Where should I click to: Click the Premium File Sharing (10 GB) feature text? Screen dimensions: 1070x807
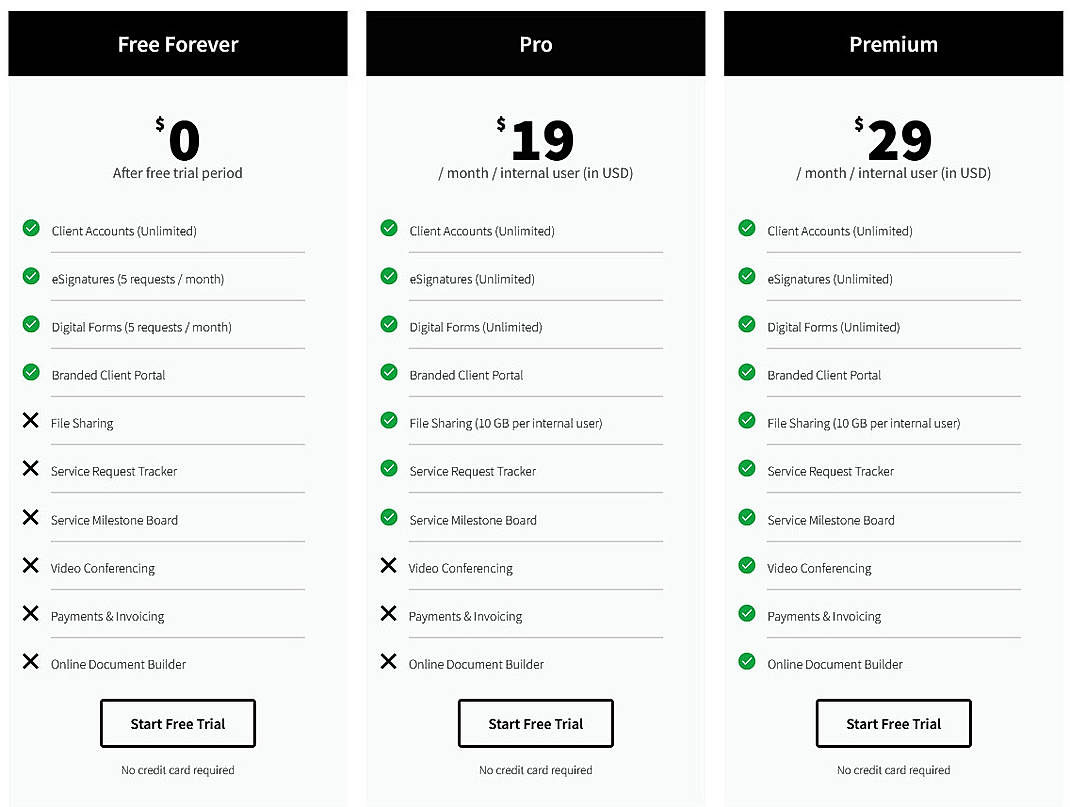(863, 423)
